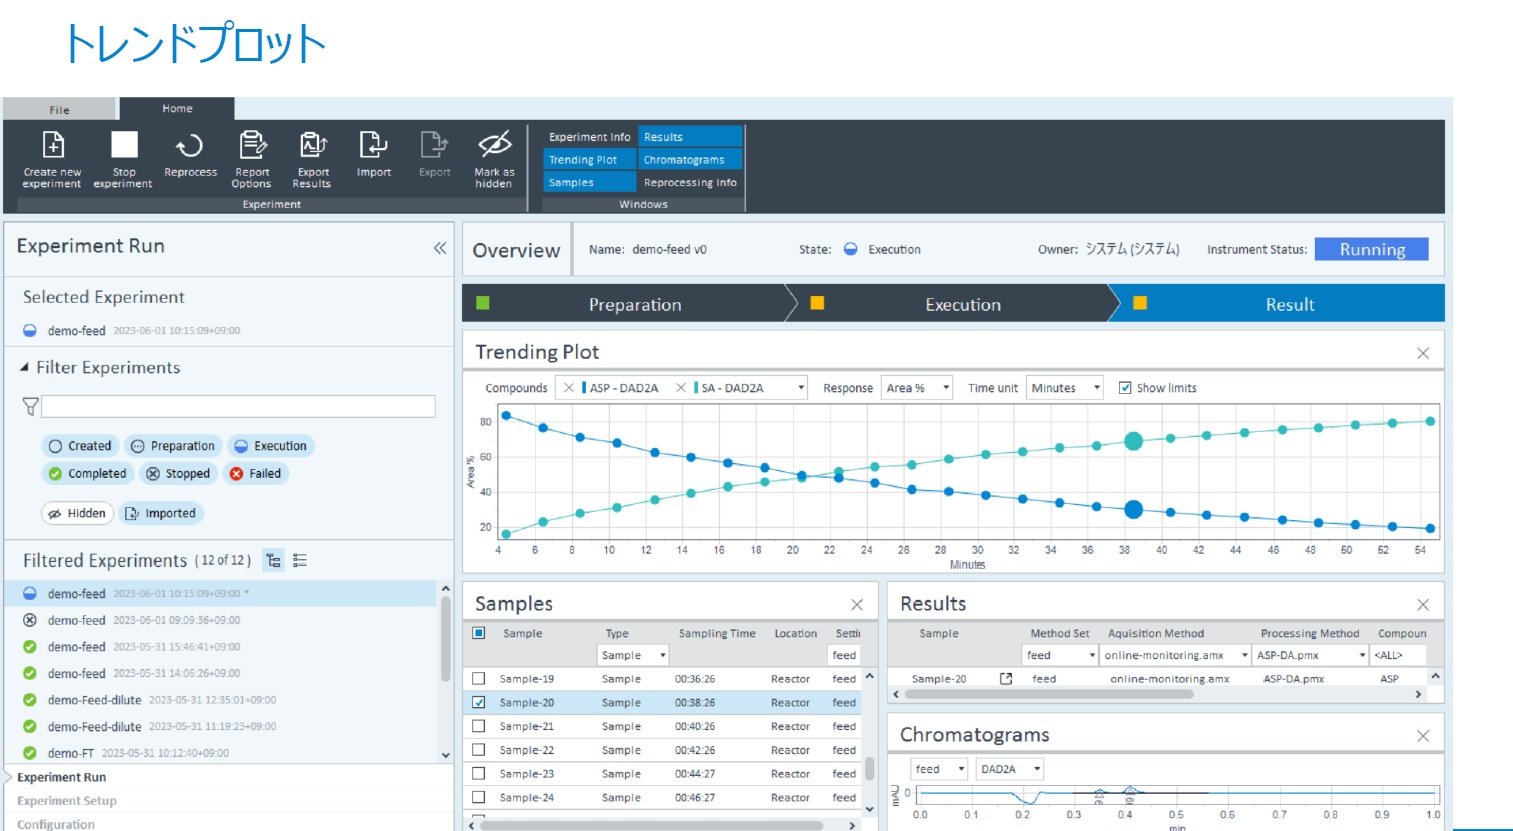Switch filtered experiments to tree view

point(273,560)
